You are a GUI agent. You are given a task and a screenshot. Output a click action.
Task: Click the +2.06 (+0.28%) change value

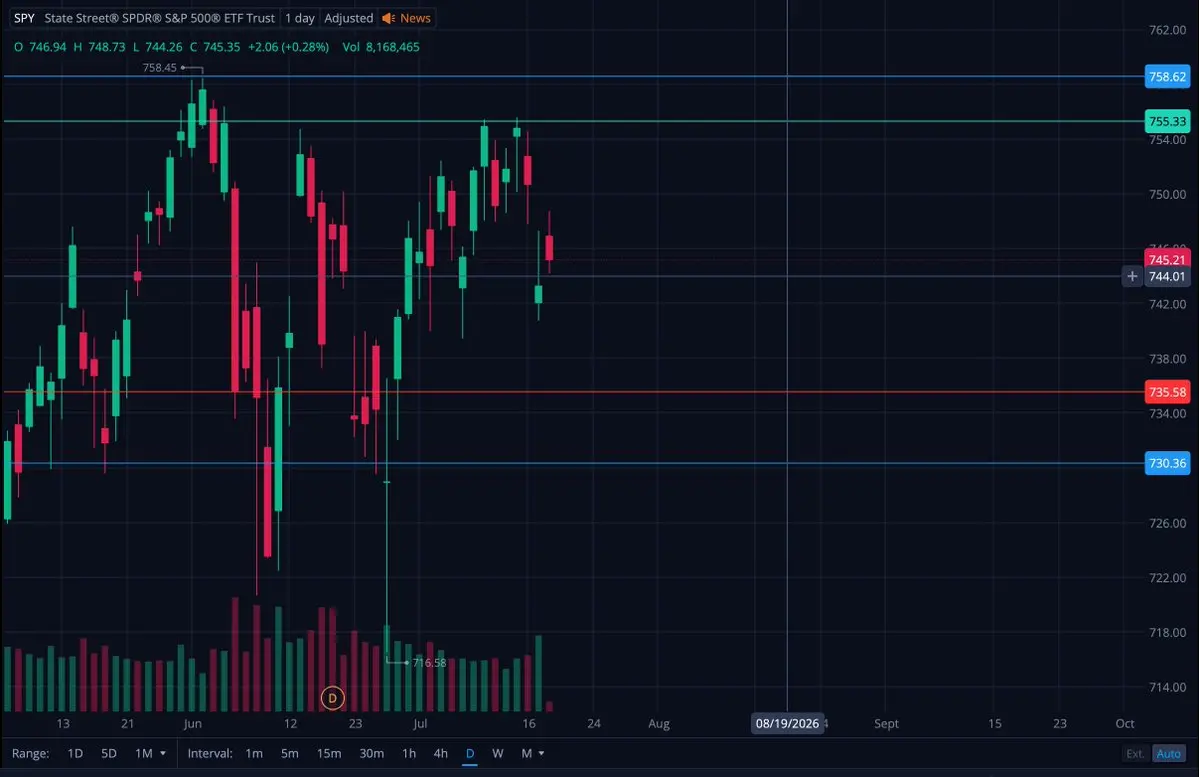tap(288, 47)
